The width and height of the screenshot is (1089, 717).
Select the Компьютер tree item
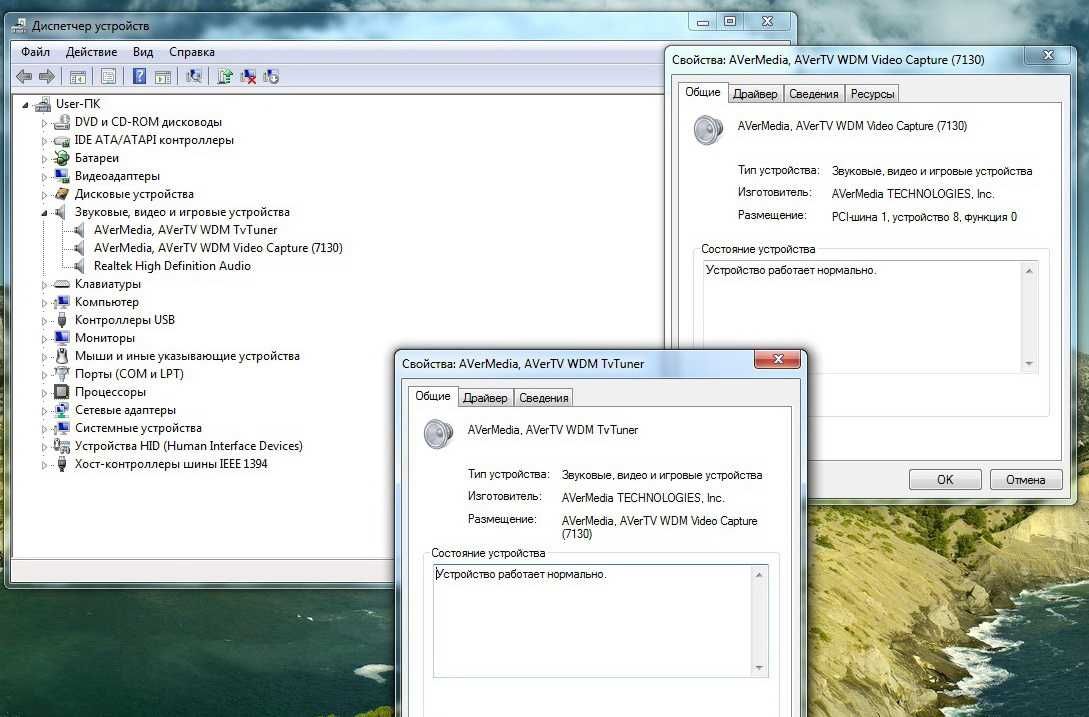pos(106,302)
